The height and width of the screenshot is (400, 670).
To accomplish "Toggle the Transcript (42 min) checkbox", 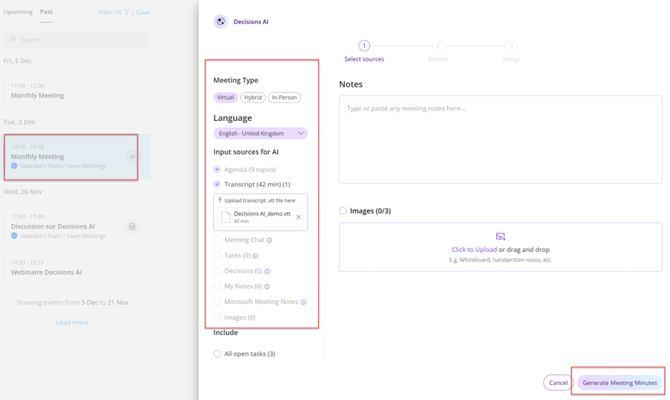I will coord(217,185).
